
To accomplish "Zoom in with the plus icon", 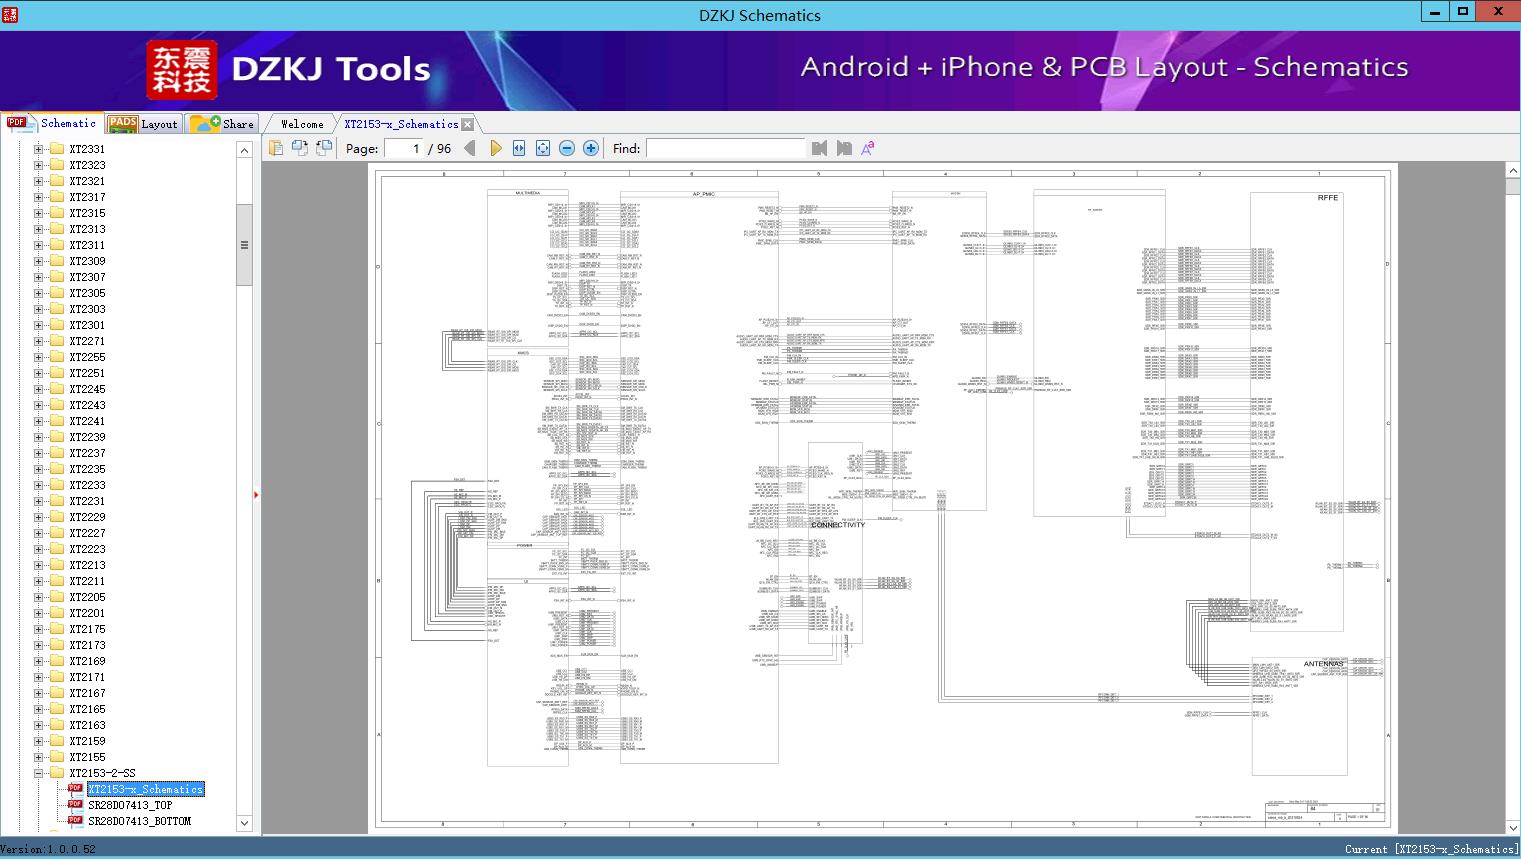I will click(x=591, y=148).
